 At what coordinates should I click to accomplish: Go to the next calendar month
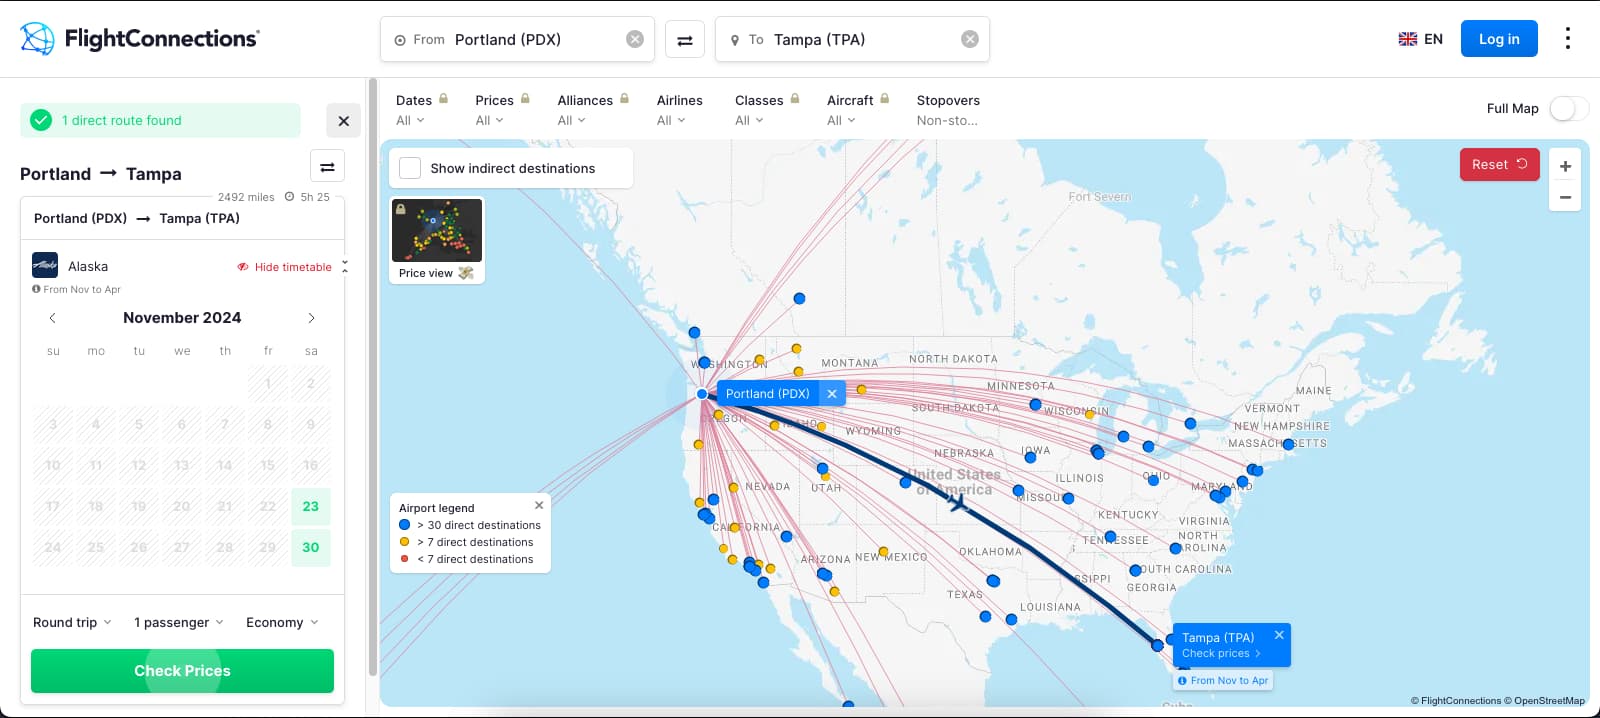311,318
